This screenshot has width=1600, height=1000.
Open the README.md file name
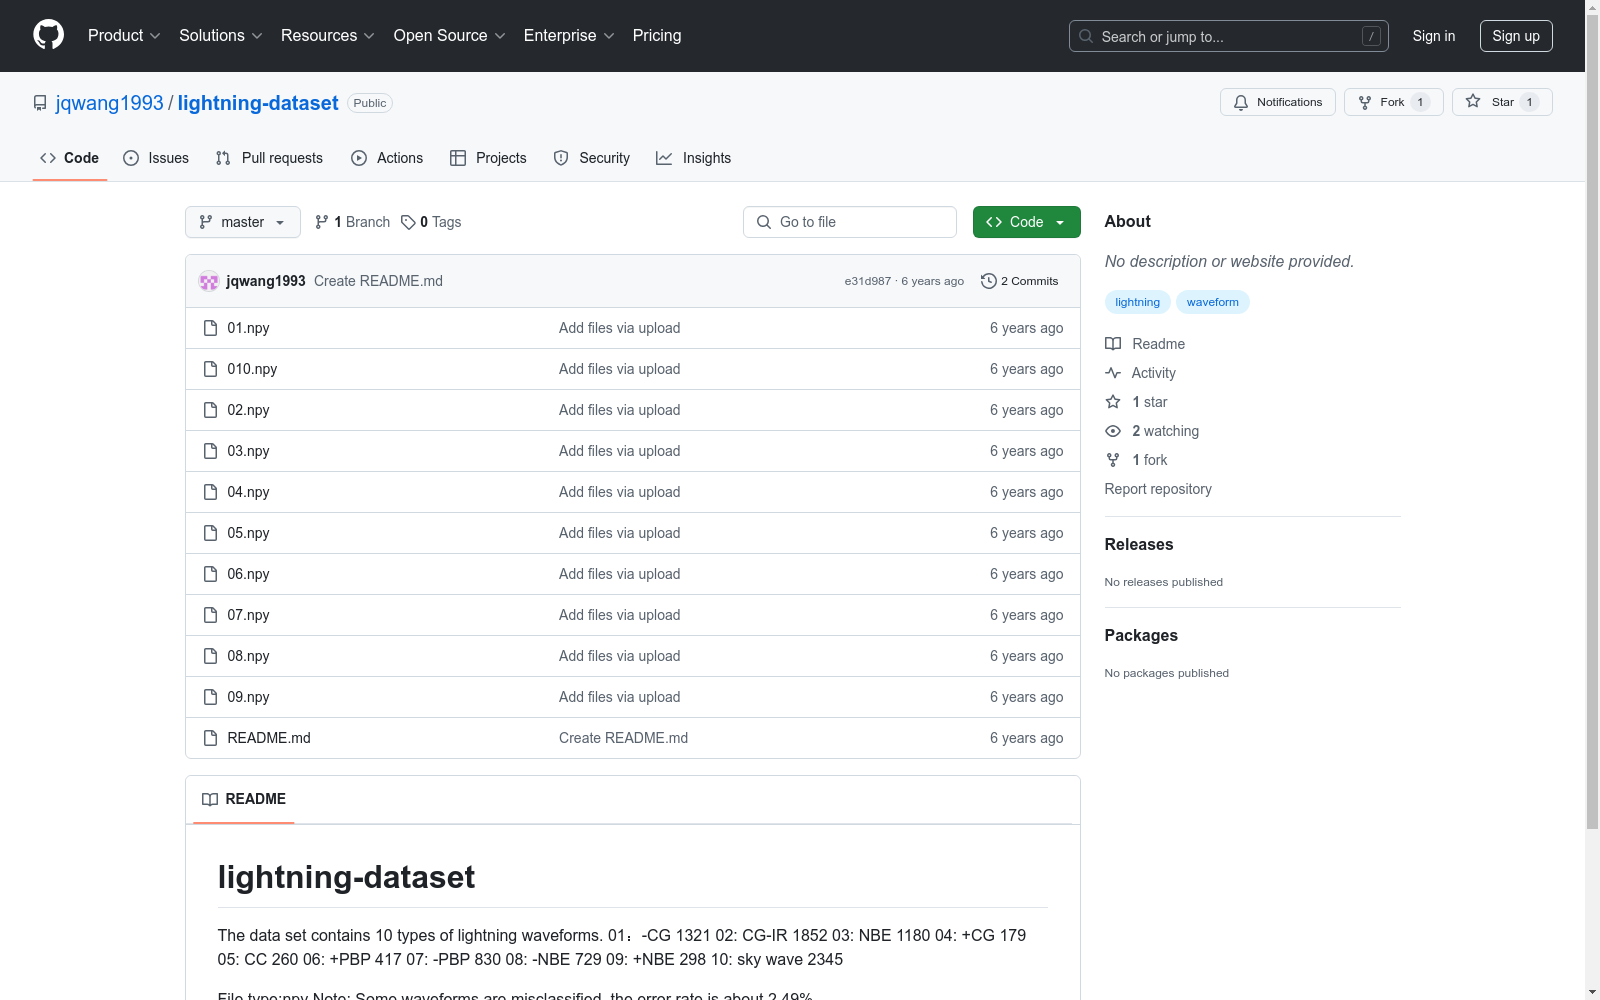pyautogui.click(x=269, y=738)
